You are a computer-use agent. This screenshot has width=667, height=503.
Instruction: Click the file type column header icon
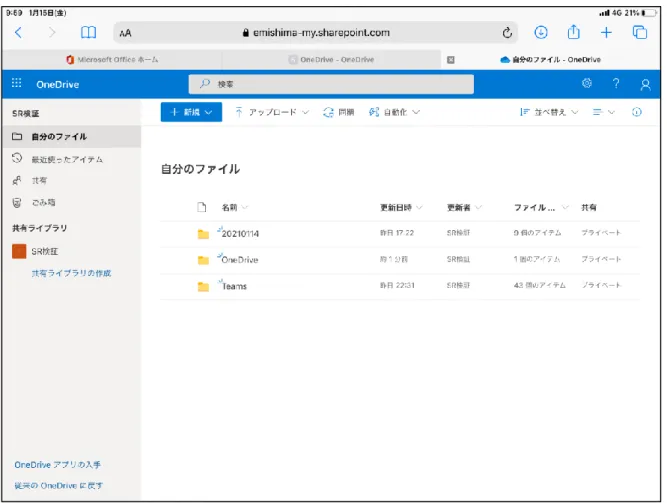tap(202, 207)
